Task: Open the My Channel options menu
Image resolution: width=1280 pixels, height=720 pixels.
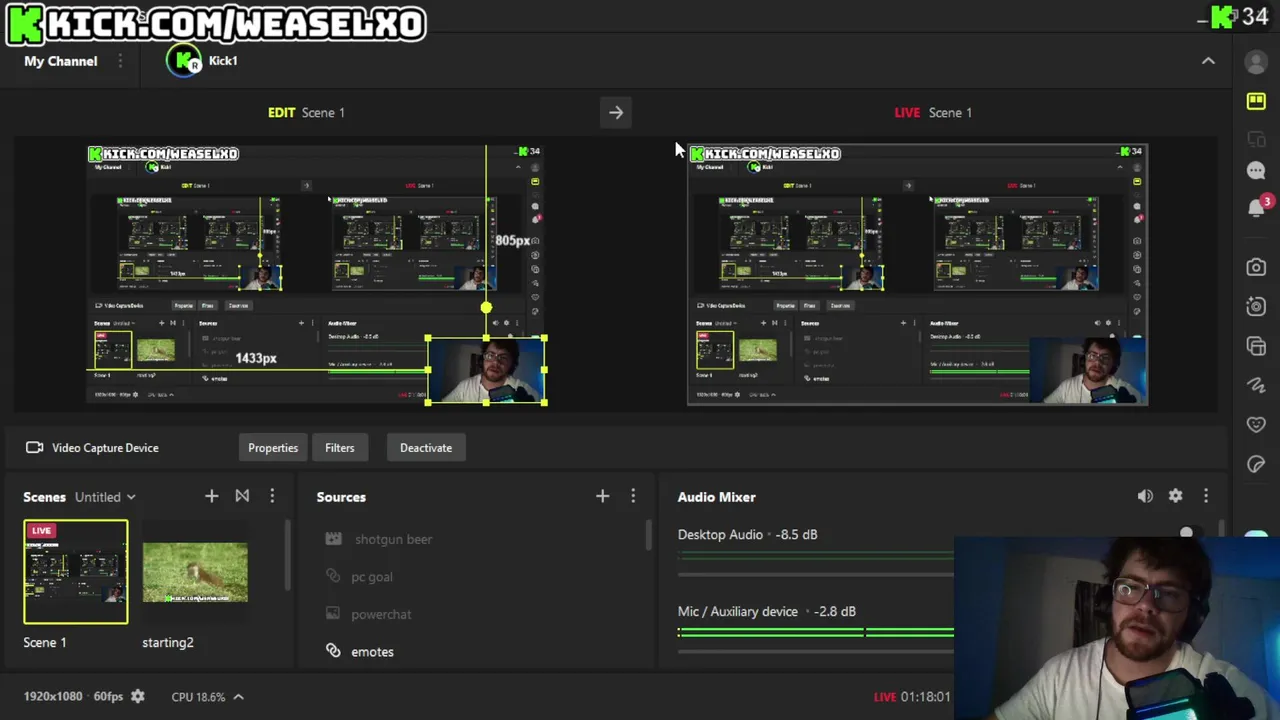Action: [x=120, y=61]
